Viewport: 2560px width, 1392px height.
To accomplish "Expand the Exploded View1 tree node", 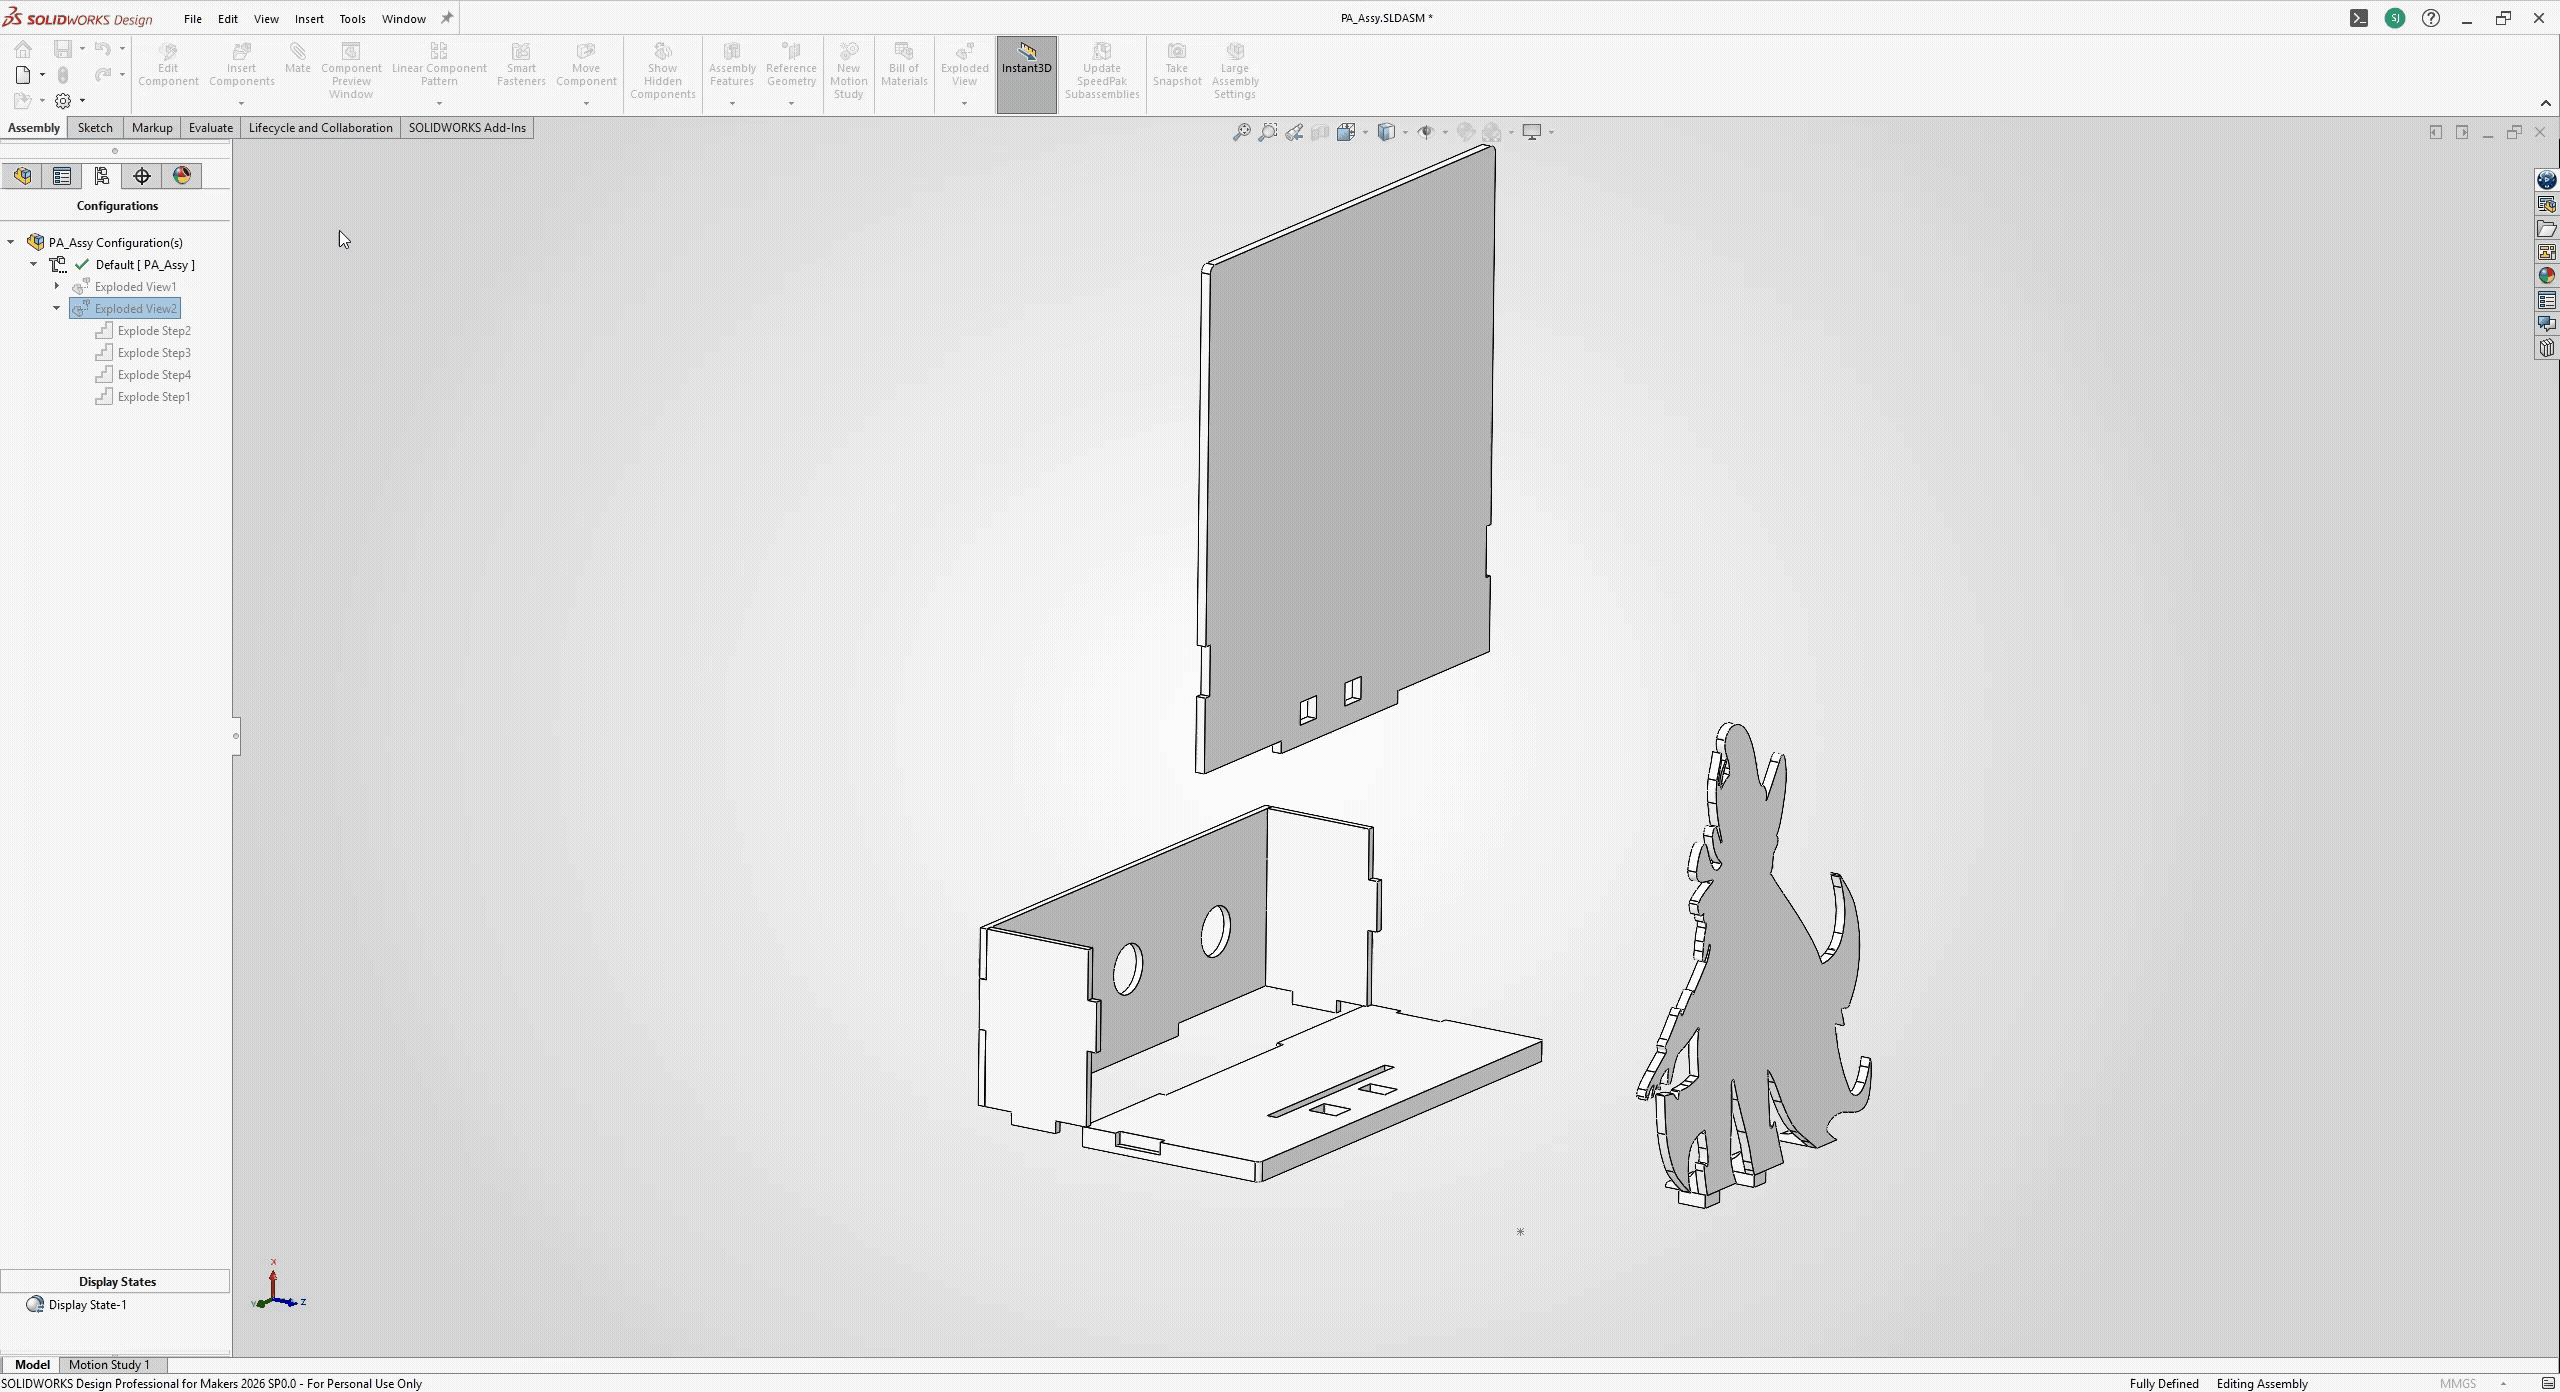I will click(57, 287).
